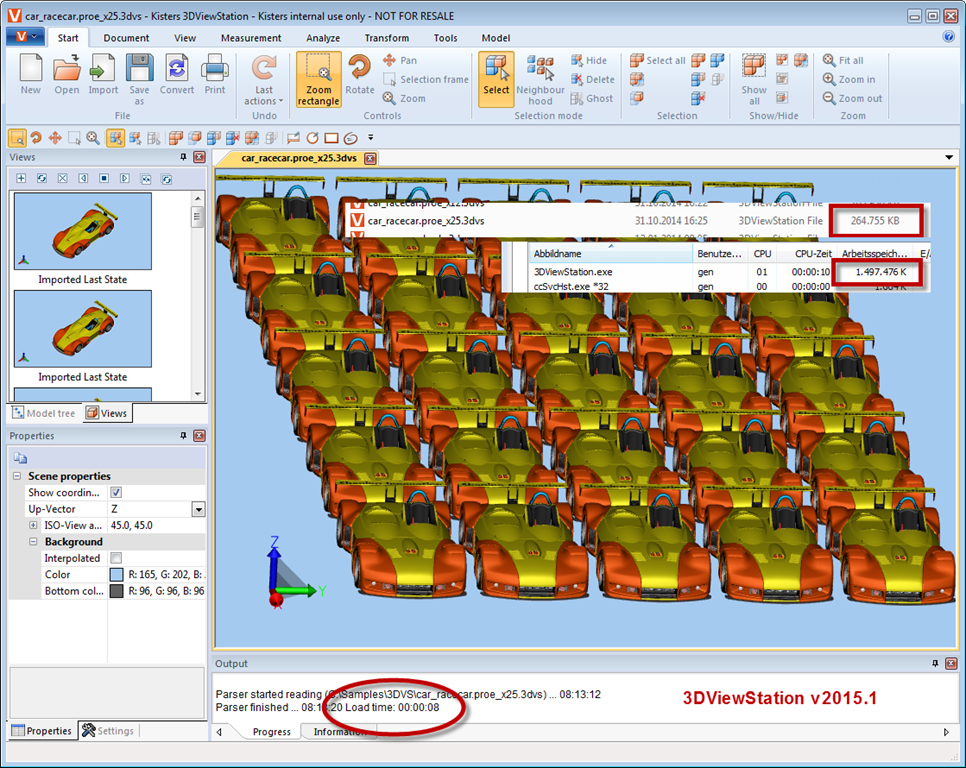This screenshot has height=768, width=966.
Task: Pin the Output panel
Action: click(x=935, y=663)
